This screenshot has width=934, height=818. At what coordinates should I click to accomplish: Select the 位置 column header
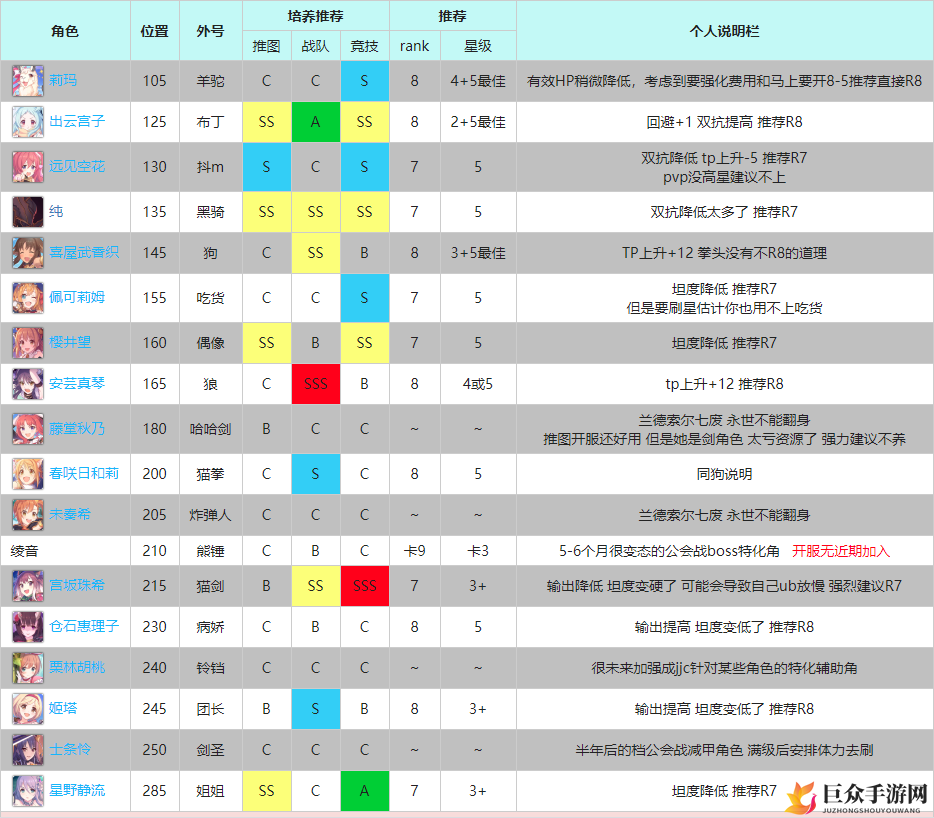tap(155, 31)
